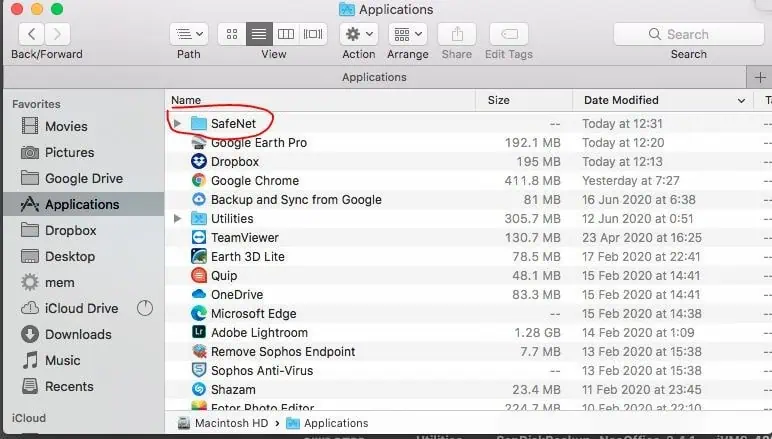Screen dimensions: 772x439
Task: Click 'Yesterday at 7:27' date cell
Action: 631,181
